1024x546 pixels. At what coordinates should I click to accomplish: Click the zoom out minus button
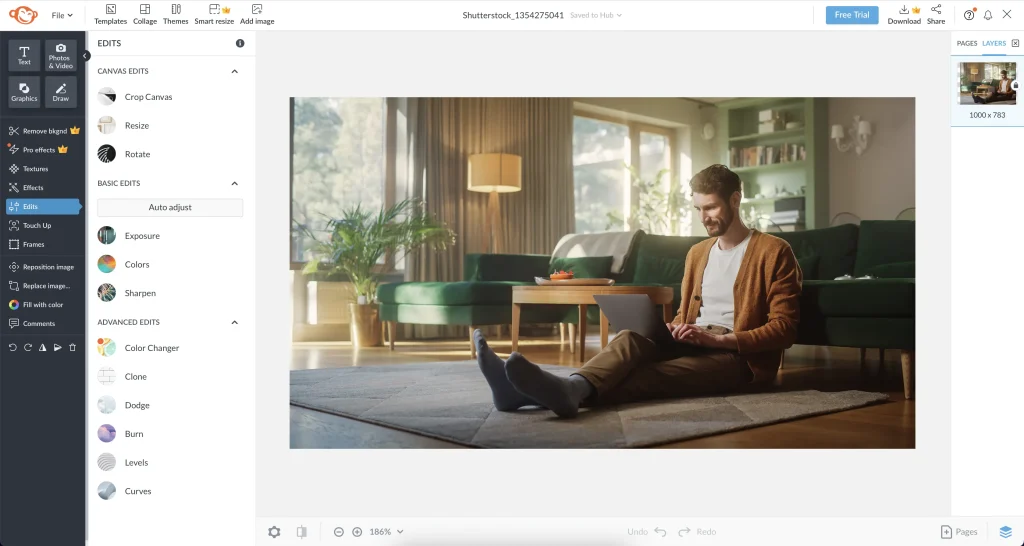coord(339,532)
